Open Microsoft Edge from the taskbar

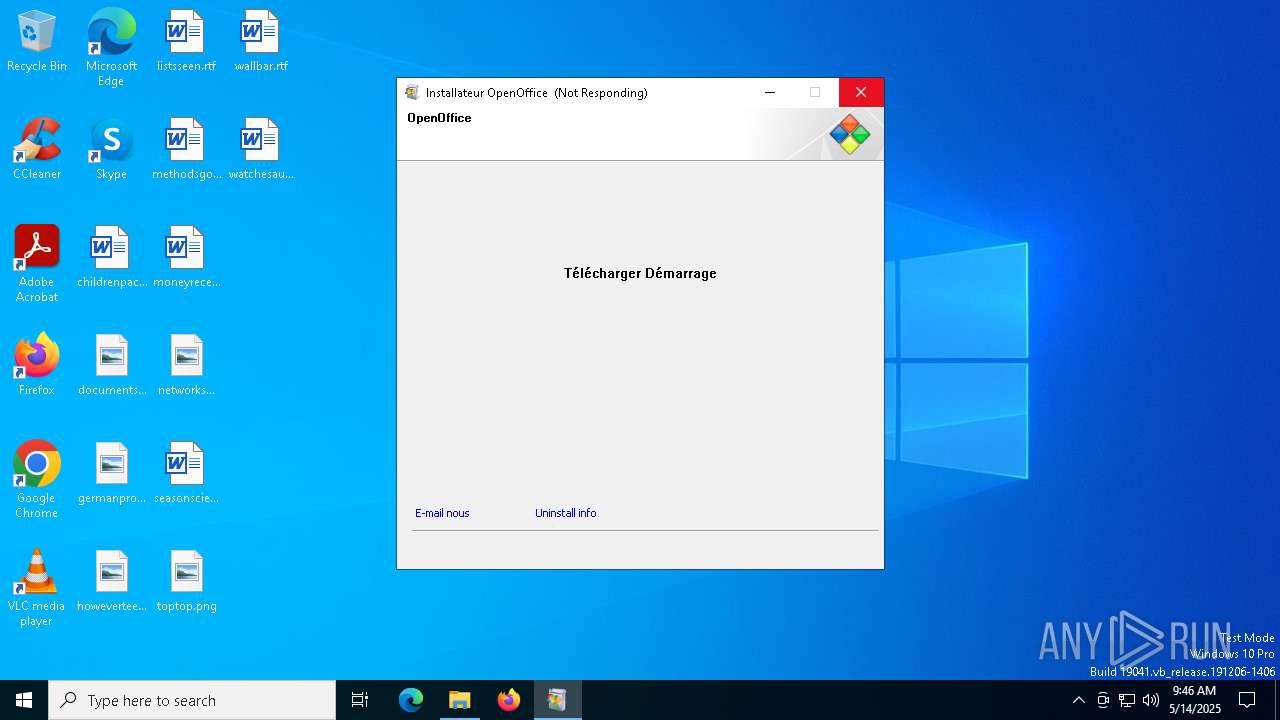click(x=411, y=700)
